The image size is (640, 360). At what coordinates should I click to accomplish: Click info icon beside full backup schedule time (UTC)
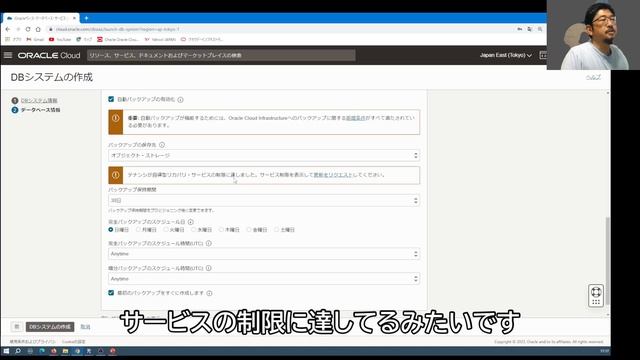click(209, 243)
